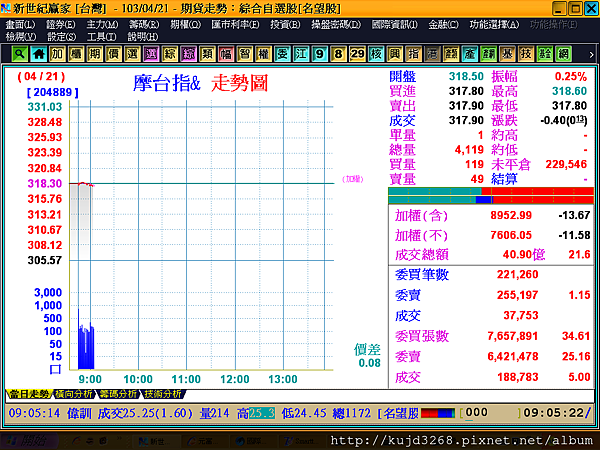
Task: Open the 工具(T) menu
Action: pos(101,37)
